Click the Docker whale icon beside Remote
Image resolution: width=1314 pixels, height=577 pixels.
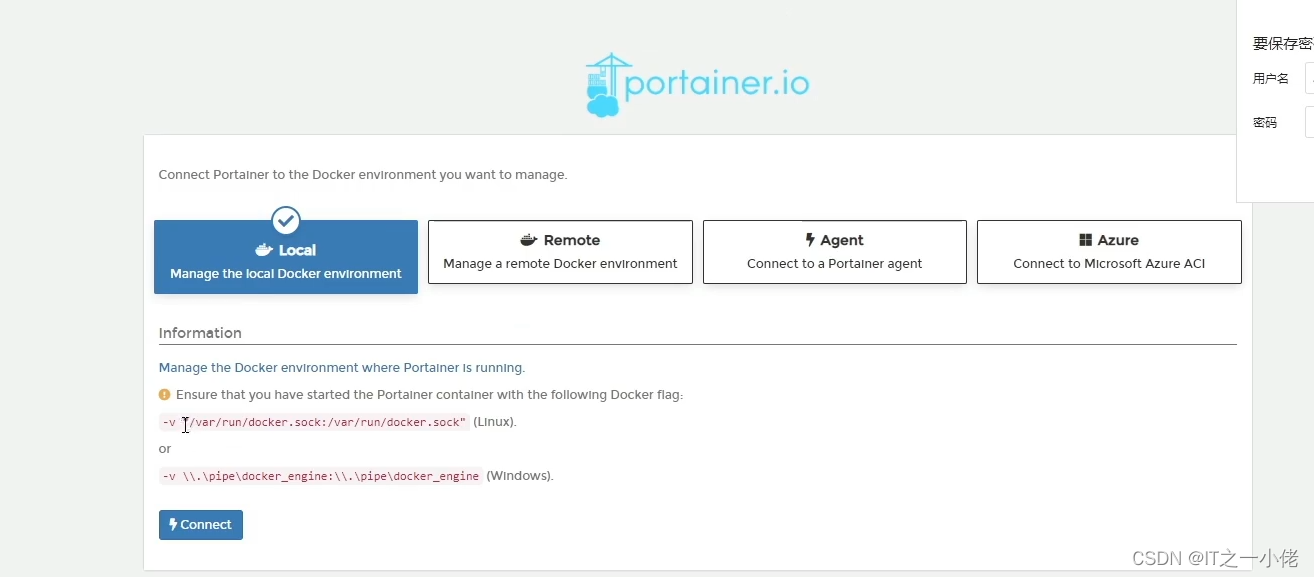(529, 240)
